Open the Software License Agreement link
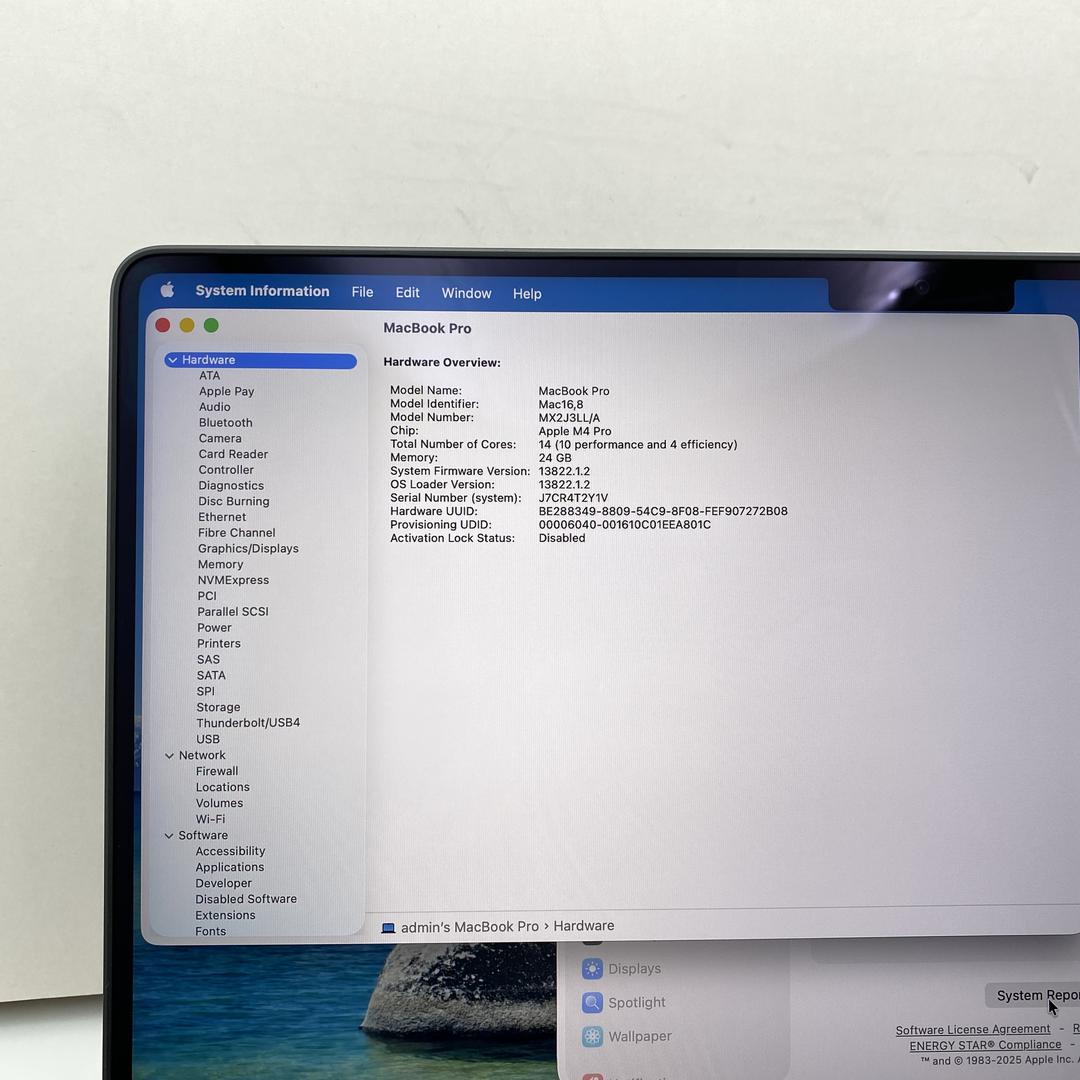 pyautogui.click(x=972, y=1029)
